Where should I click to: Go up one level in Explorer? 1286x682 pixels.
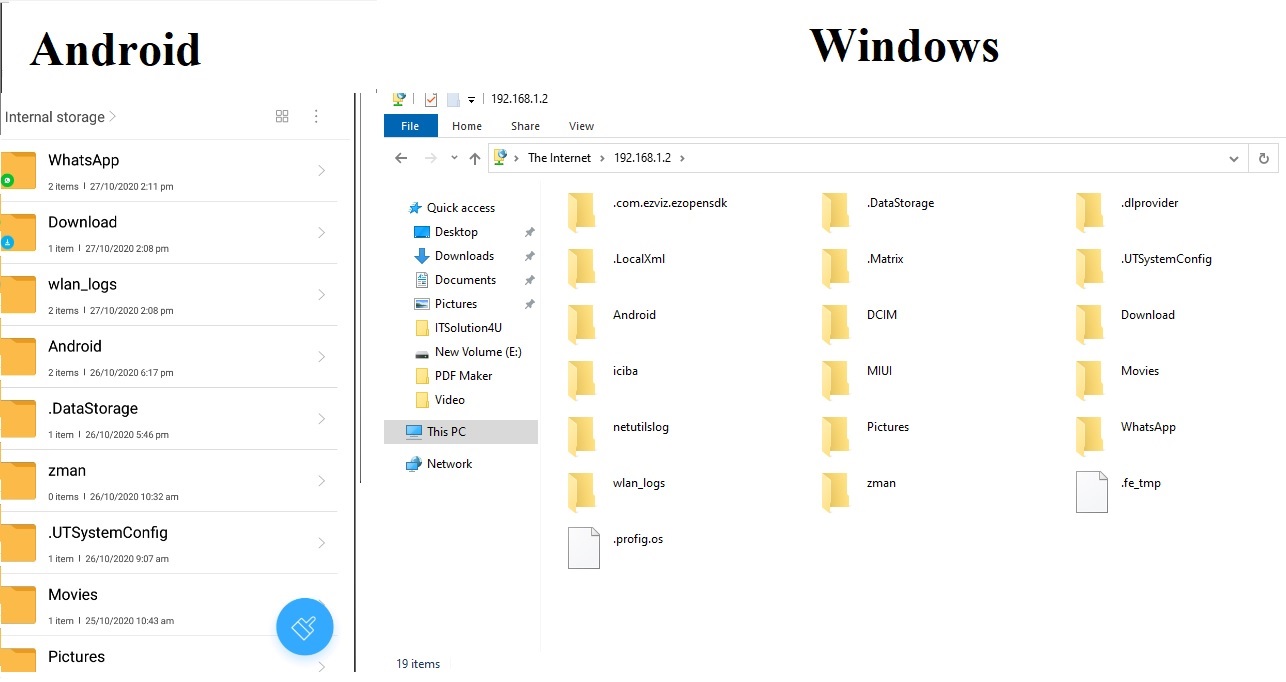click(475, 158)
